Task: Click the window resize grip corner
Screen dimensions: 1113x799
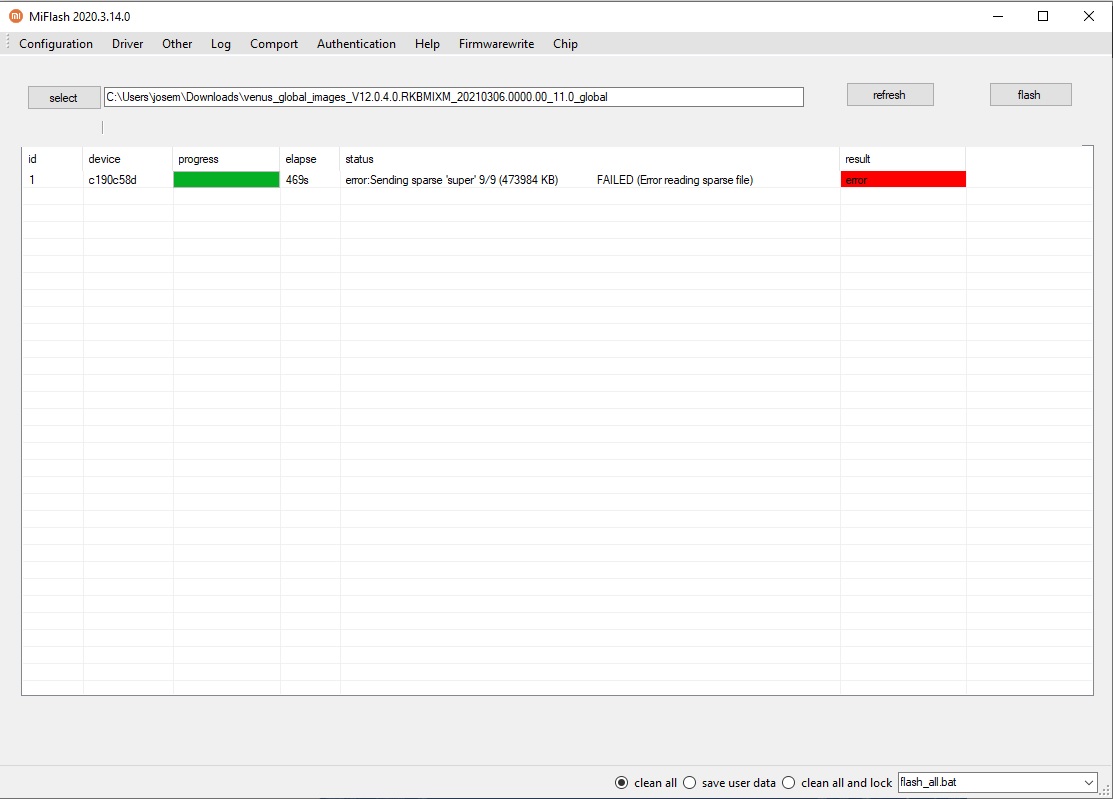Action: tap(1106, 790)
